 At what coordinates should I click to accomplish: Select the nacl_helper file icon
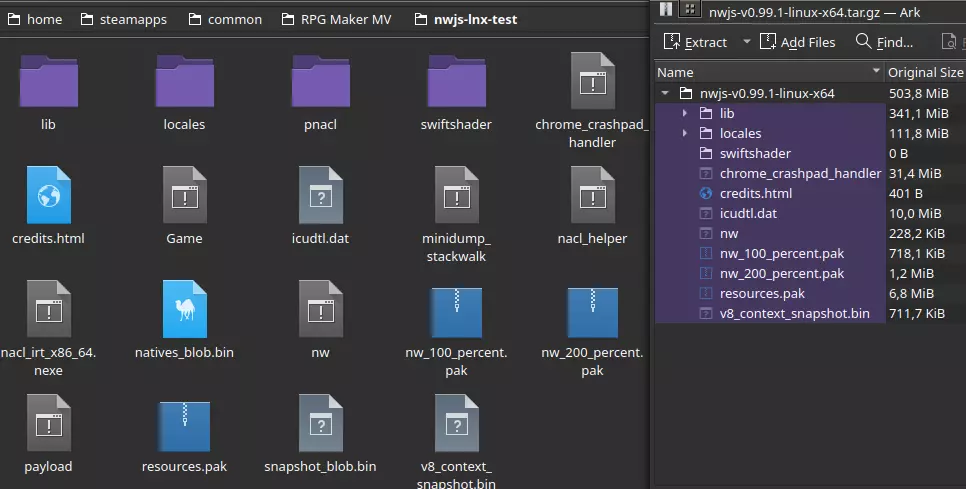(593, 195)
